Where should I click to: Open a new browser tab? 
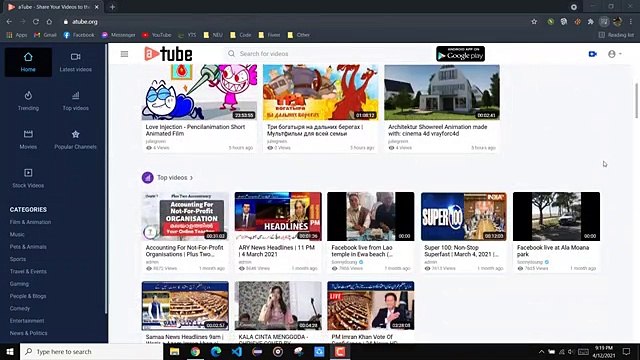112,7
